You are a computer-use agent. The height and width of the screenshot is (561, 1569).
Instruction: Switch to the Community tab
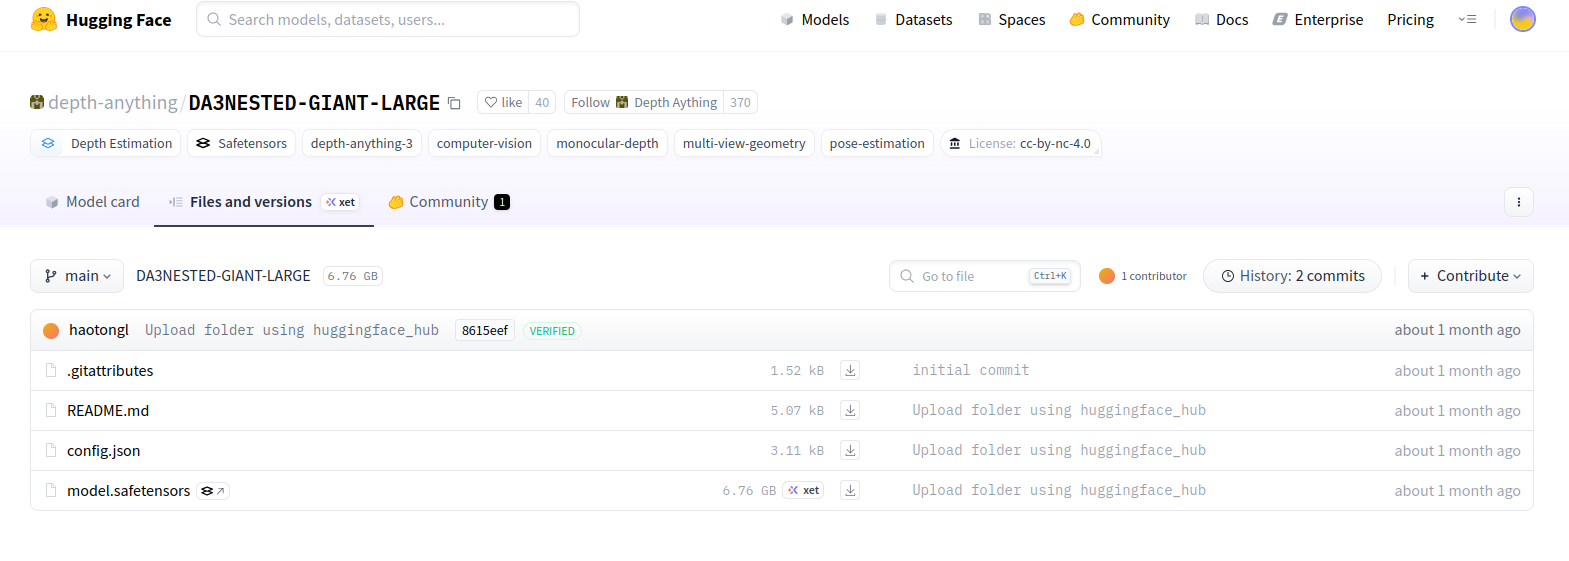(449, 202)
